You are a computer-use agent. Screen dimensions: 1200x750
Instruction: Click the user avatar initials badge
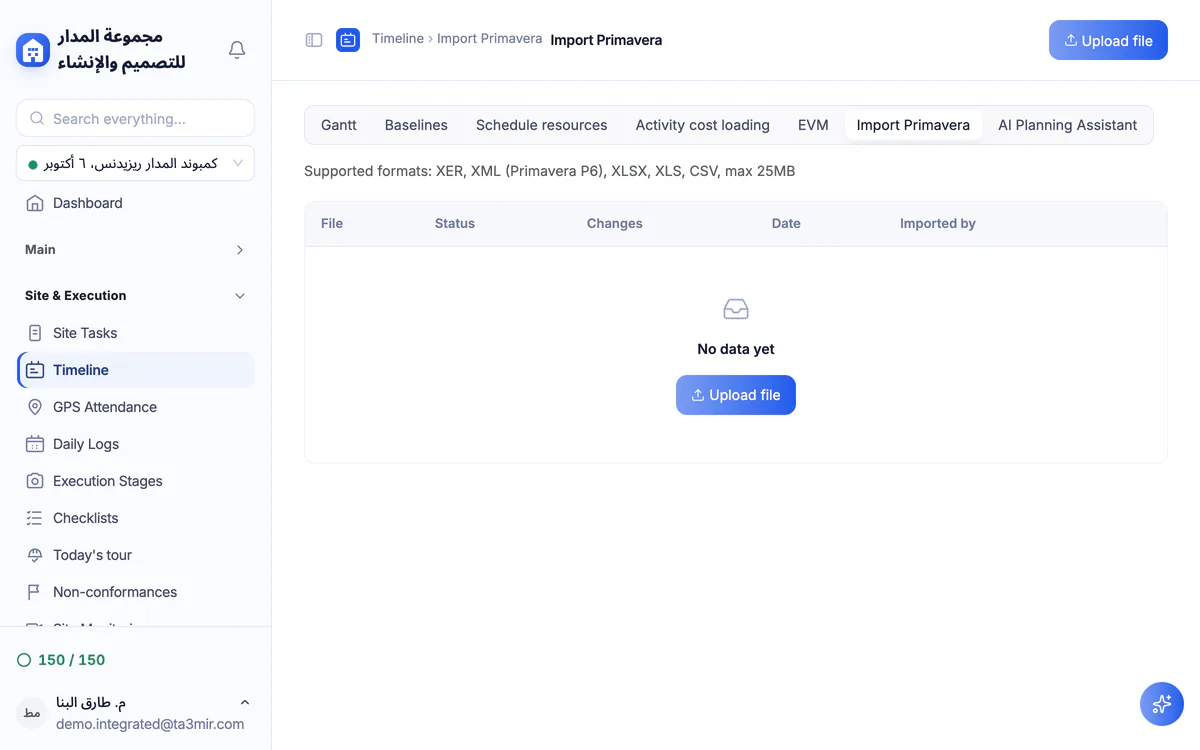32,713
